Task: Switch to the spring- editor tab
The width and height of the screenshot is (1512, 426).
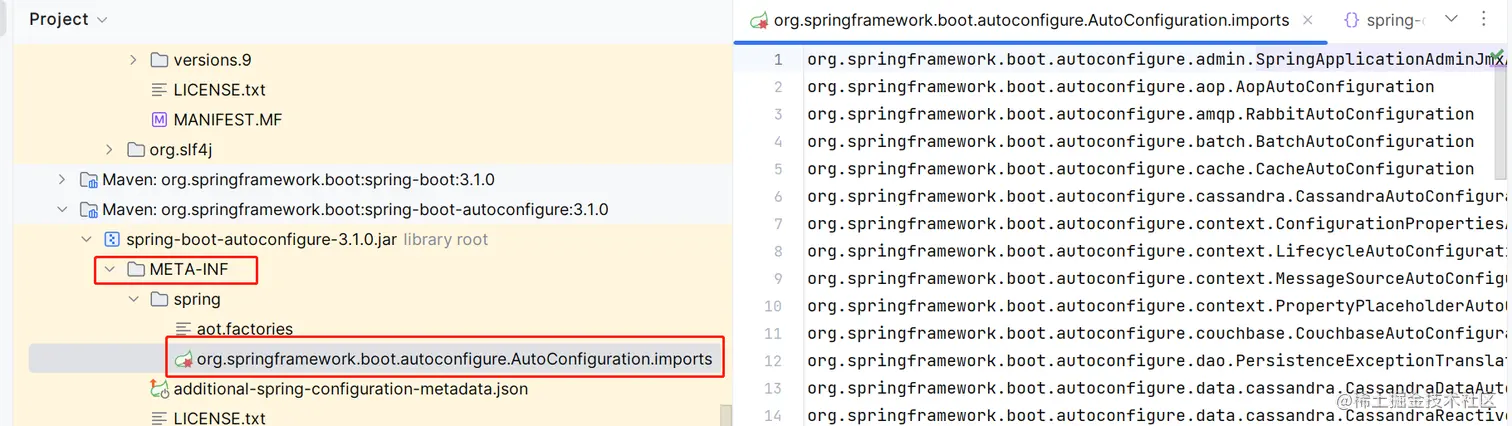Action: [1394, 20]
